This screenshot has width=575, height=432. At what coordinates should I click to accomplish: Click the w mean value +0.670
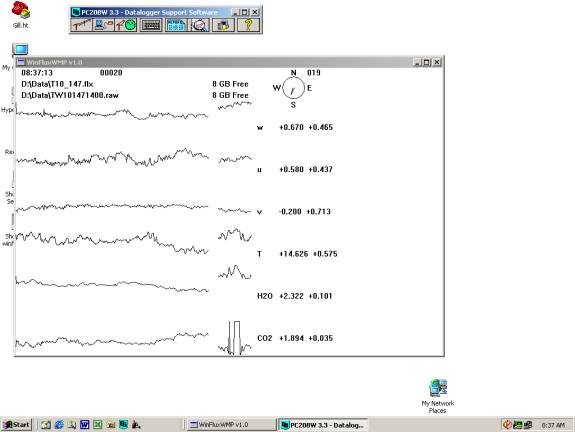pyautogui.click(x=292, y=127)
